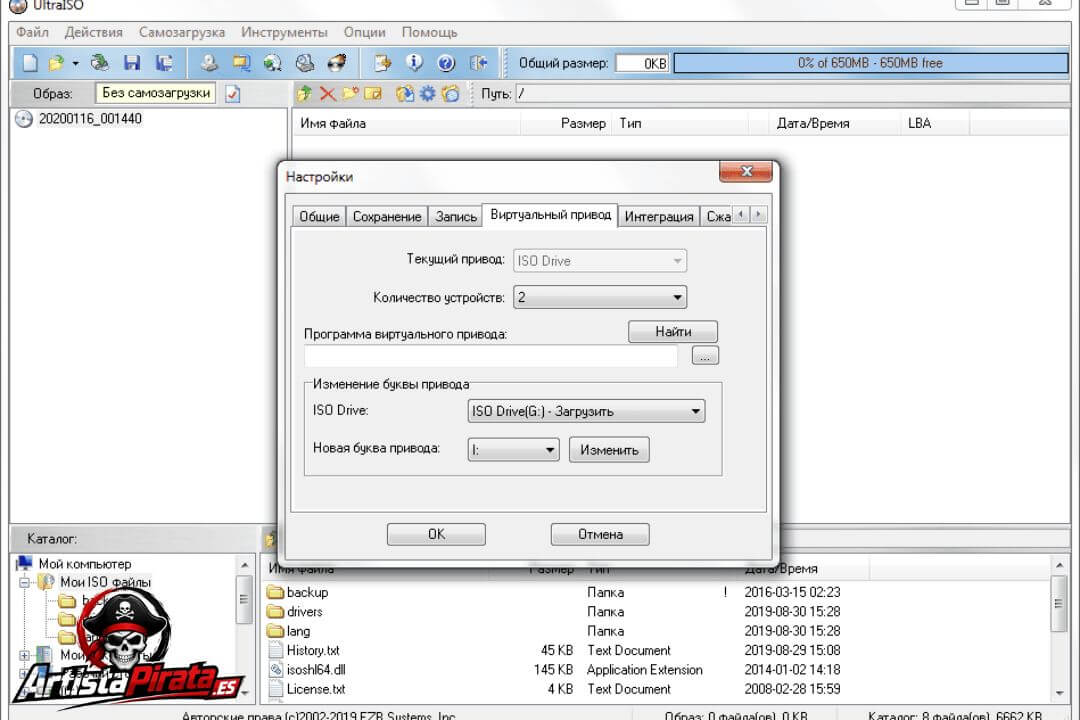Click the blue gear properties icon
Image resolution: width=1080 pixels, height=720 pixels.
[428, 93]
